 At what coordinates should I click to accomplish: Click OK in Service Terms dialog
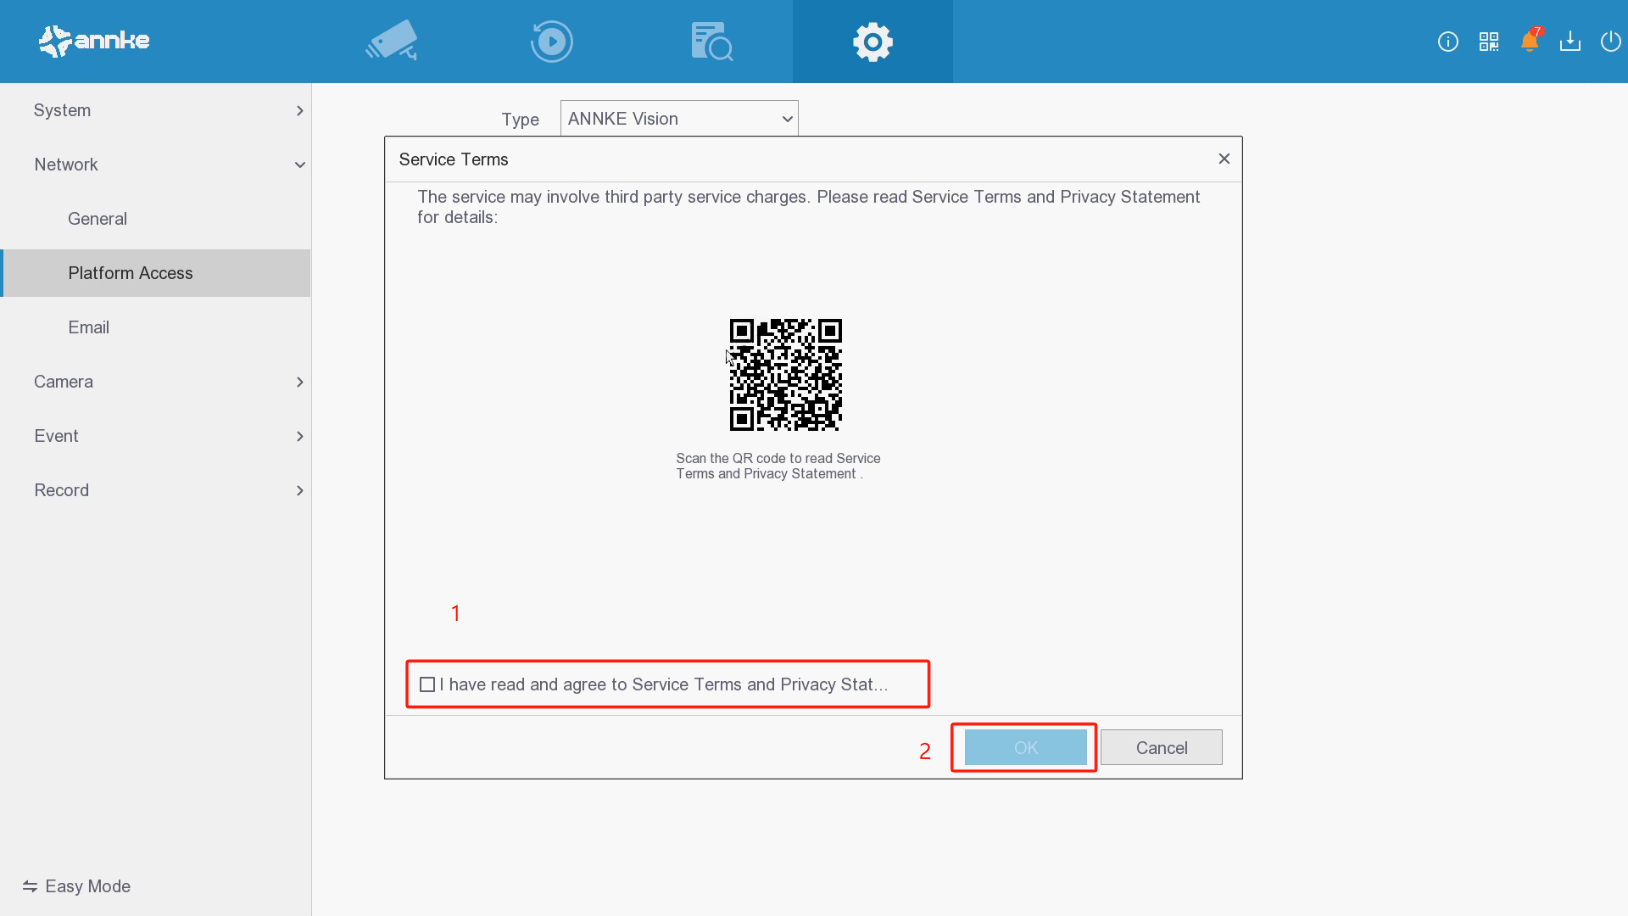(1026, 747)
